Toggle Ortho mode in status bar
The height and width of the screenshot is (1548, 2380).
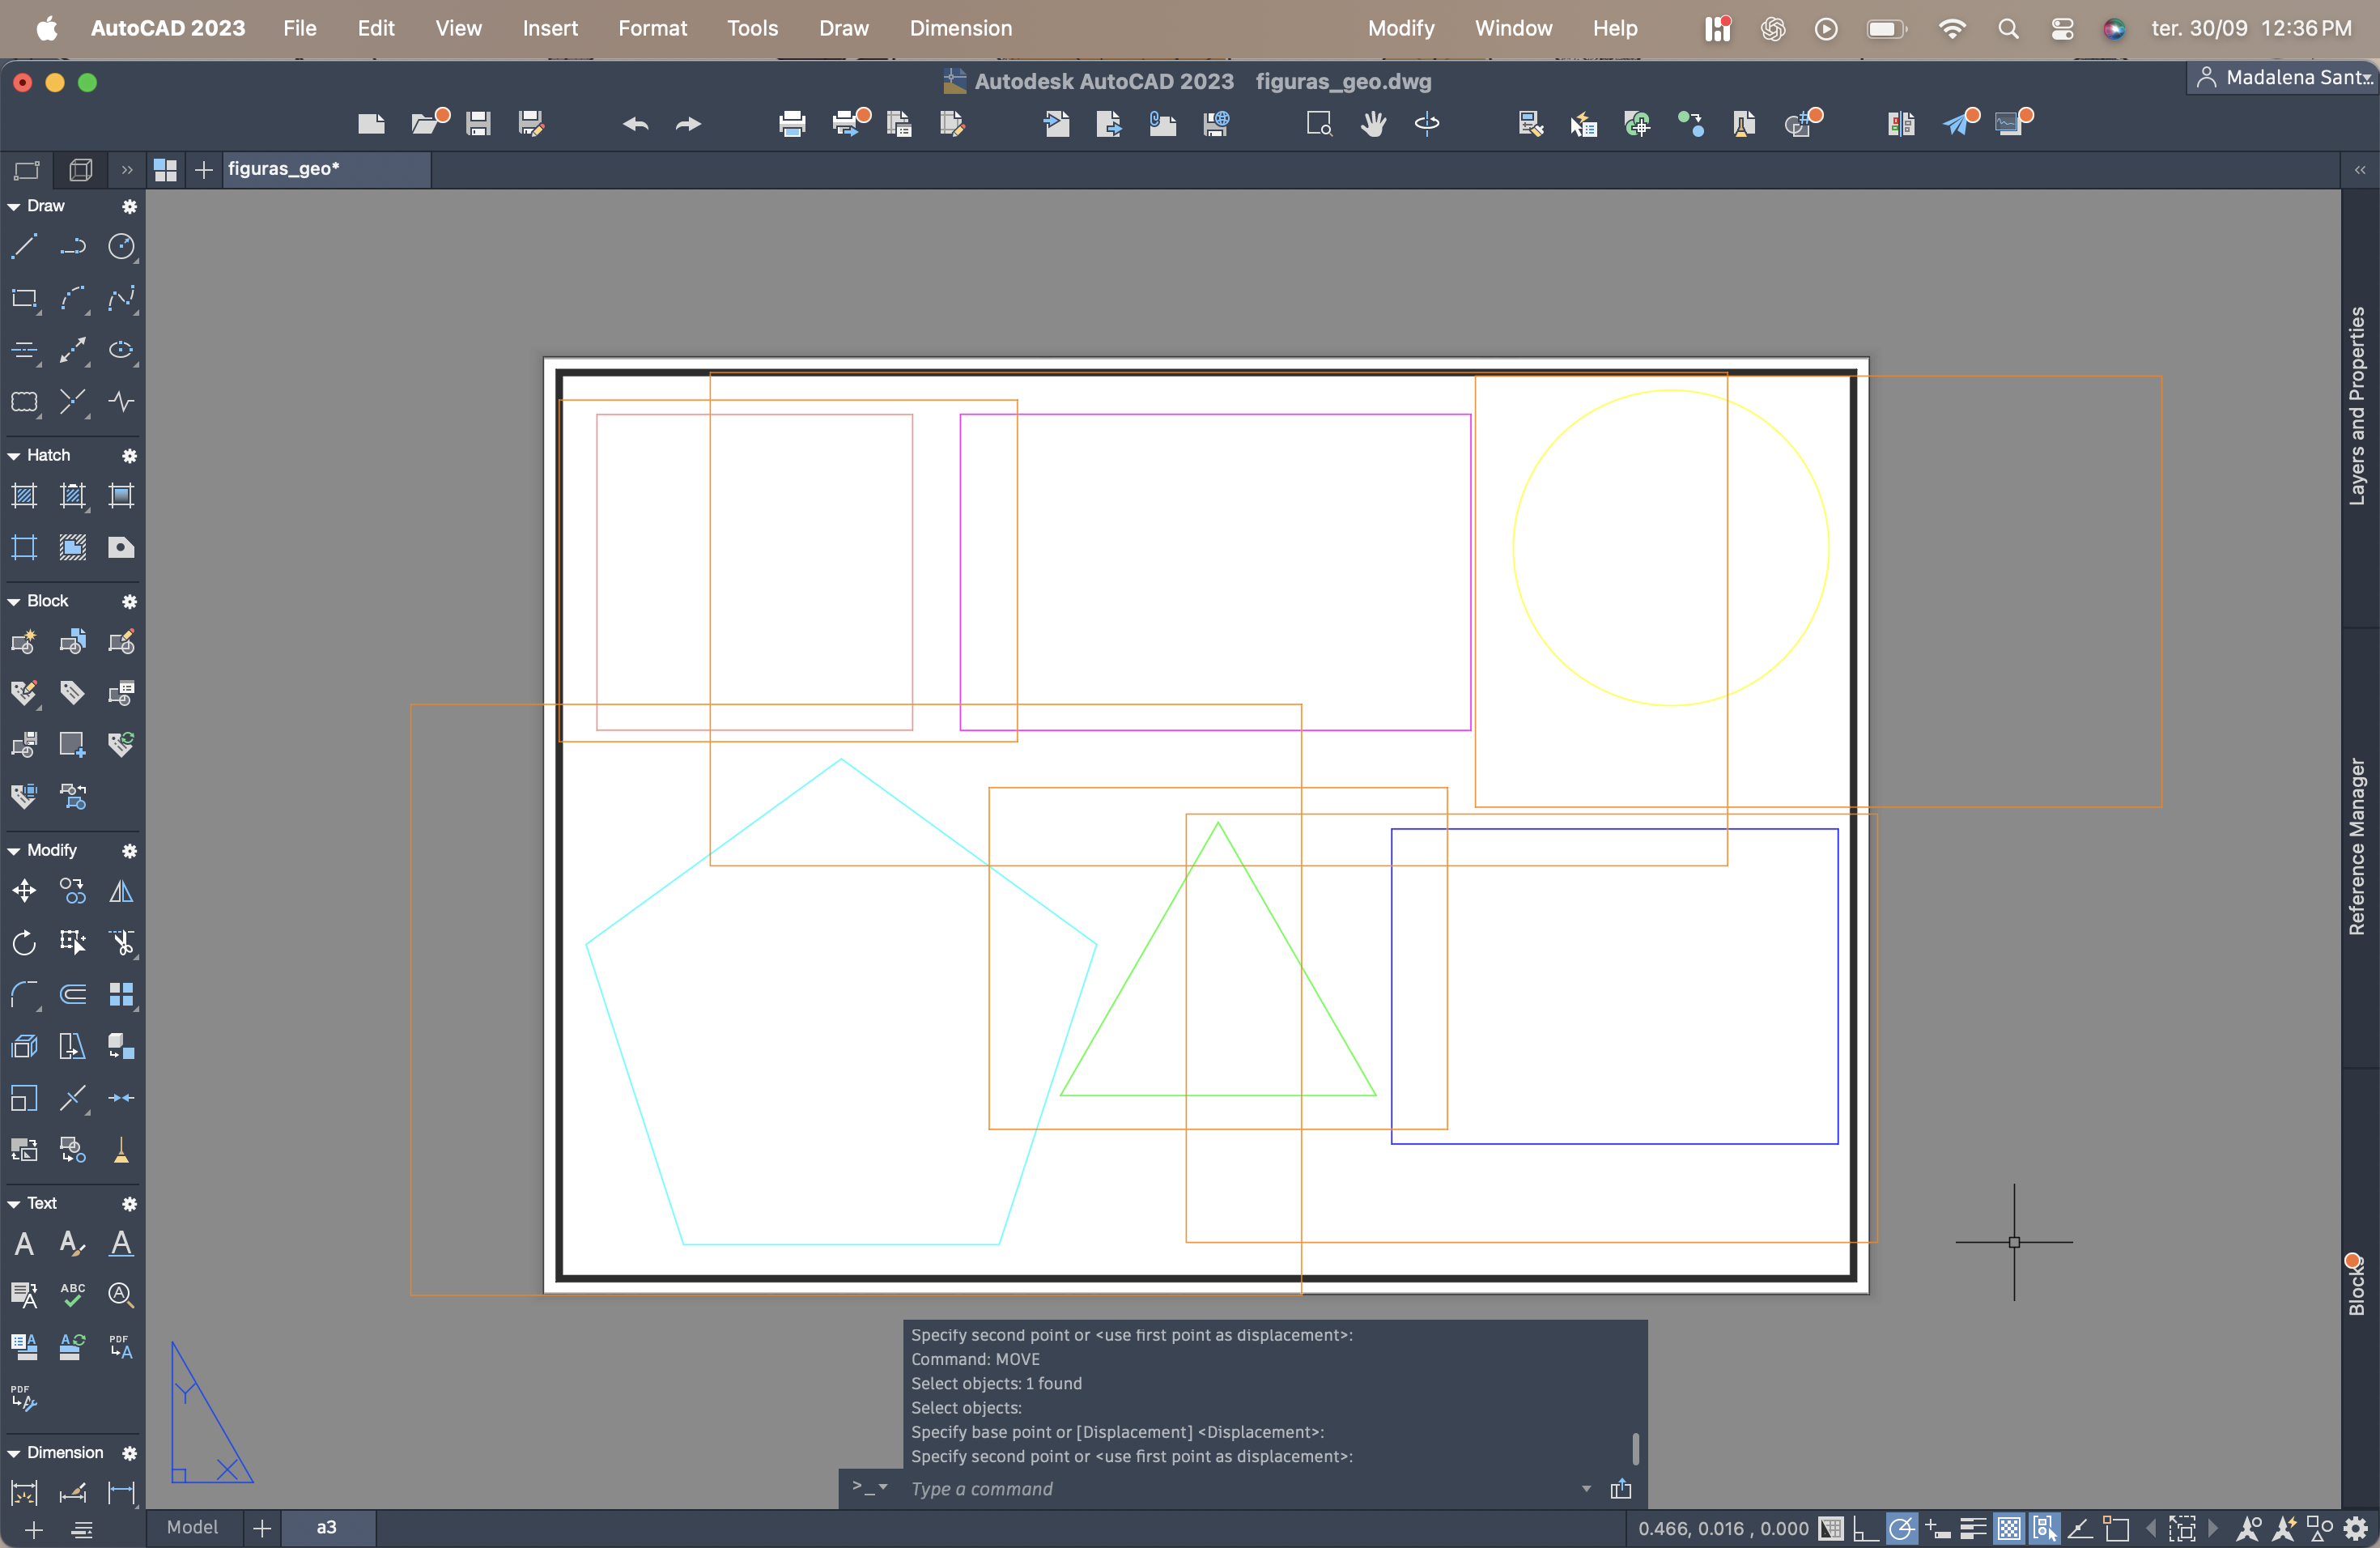point(1865,1528)
